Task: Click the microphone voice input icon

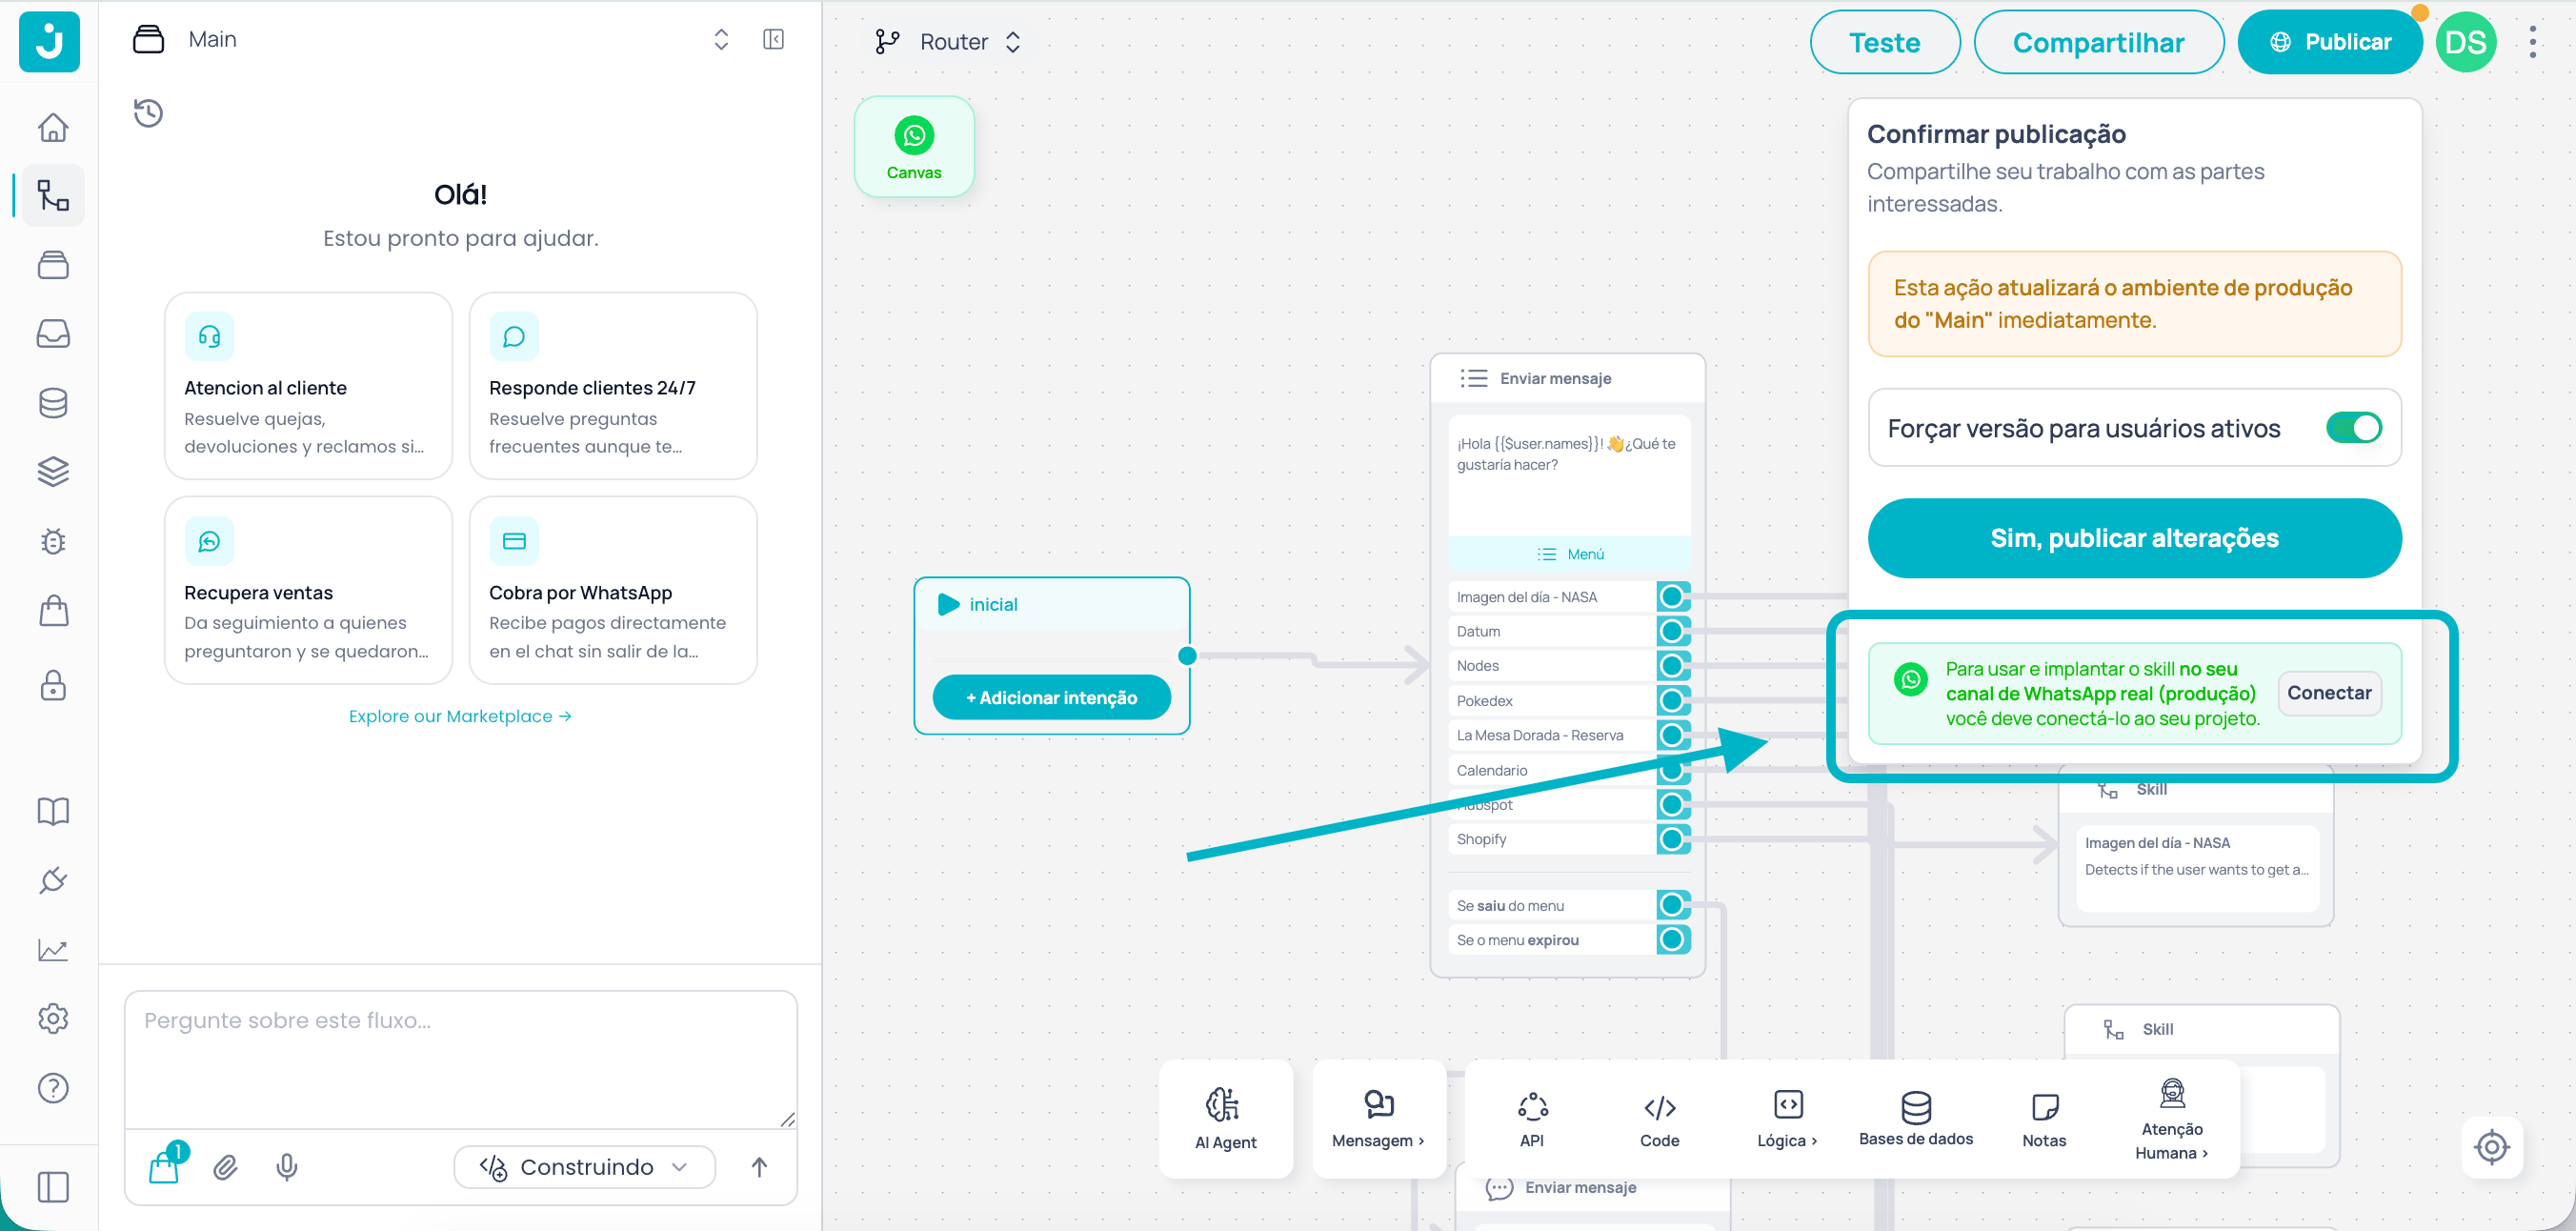Action: tap(287, 1167)
